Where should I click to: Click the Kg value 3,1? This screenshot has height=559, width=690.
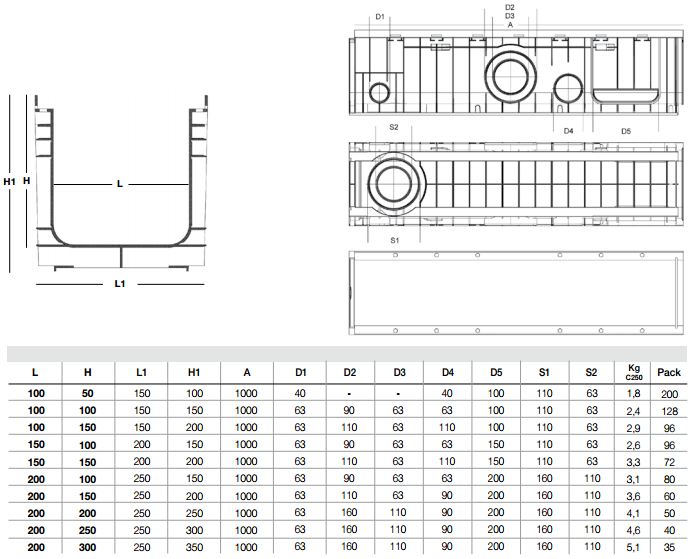point(633,479)
